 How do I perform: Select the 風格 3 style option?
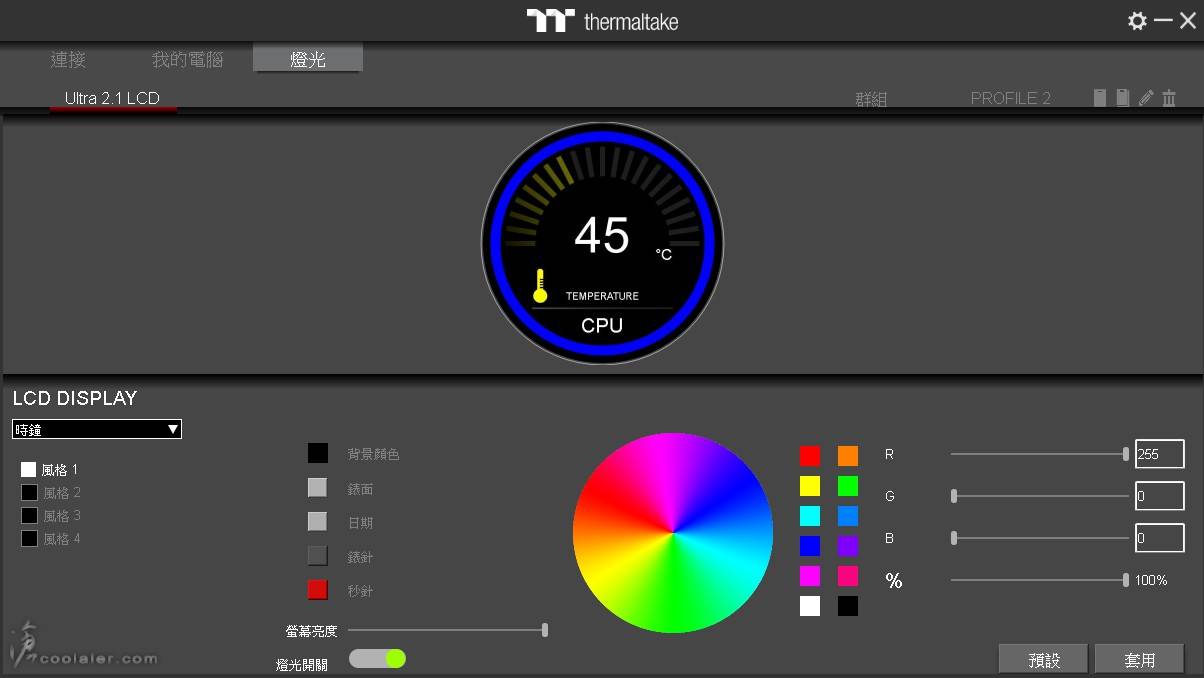tap(29, 516)
